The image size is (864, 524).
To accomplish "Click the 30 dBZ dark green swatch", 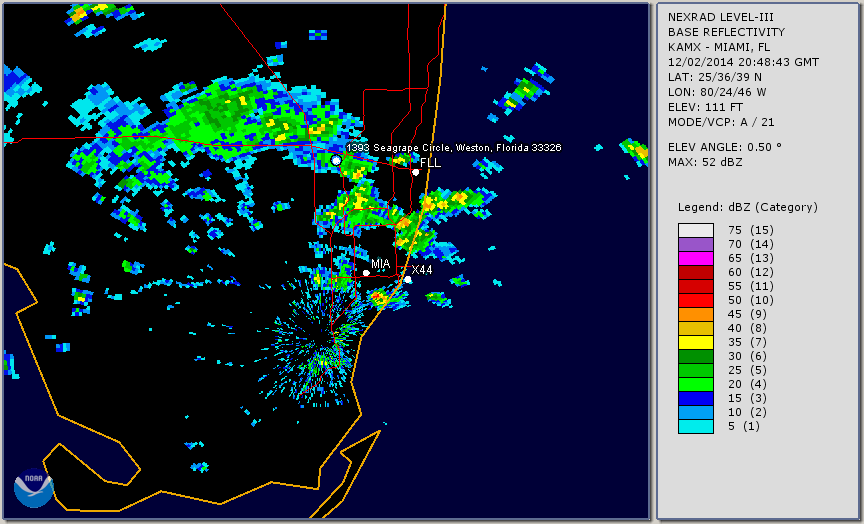I will pos(696,356).
